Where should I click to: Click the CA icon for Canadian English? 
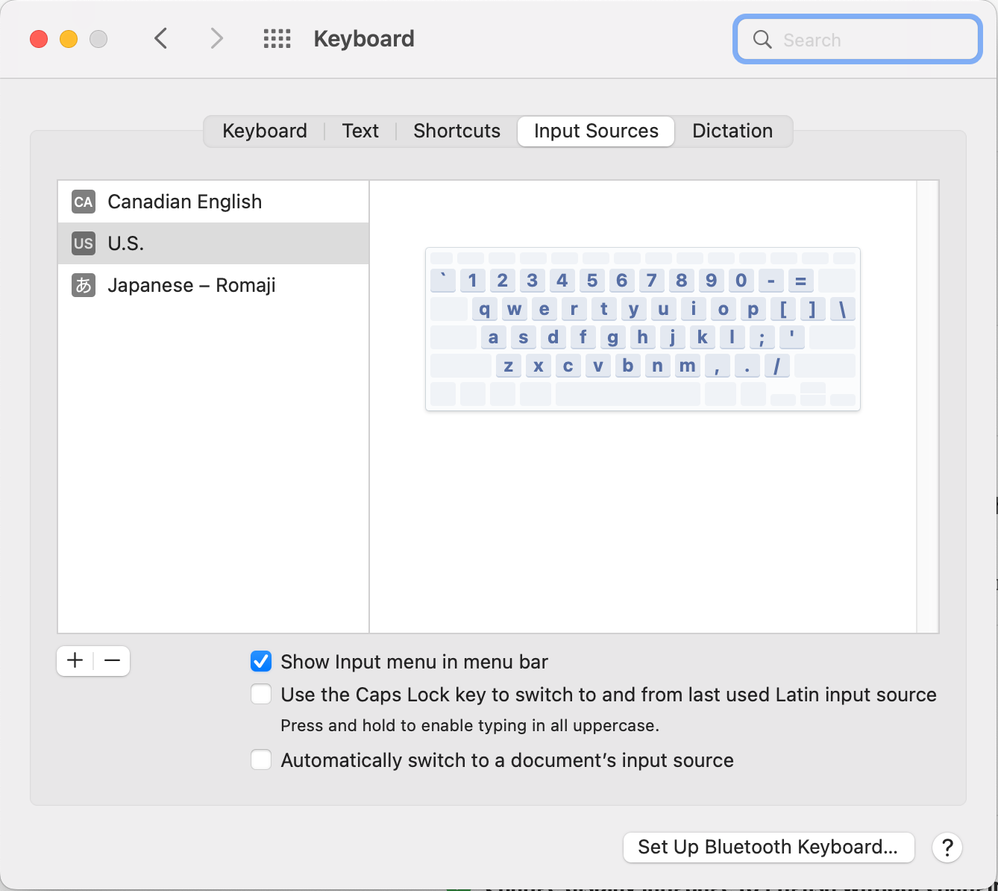83,202
